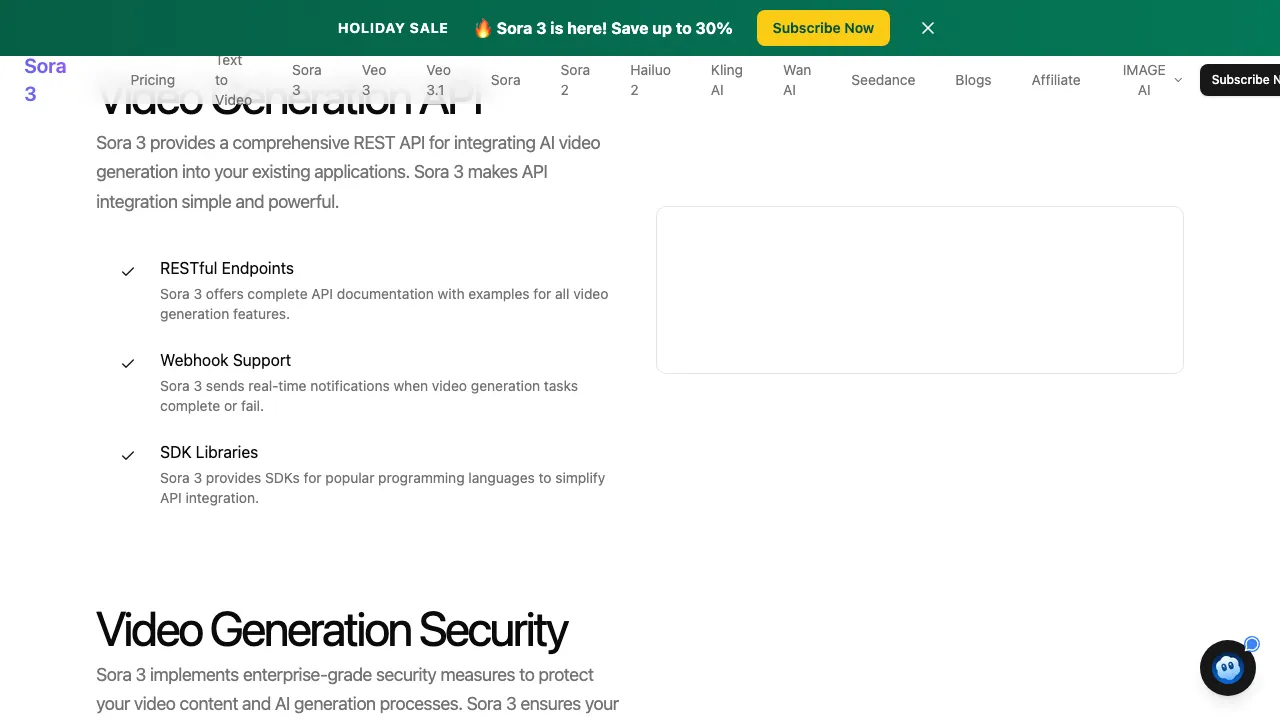The height and width of the screenshot is (720, 1280).
Task: Open the chatbot assistant widget icon
Action: (1227, 668)
